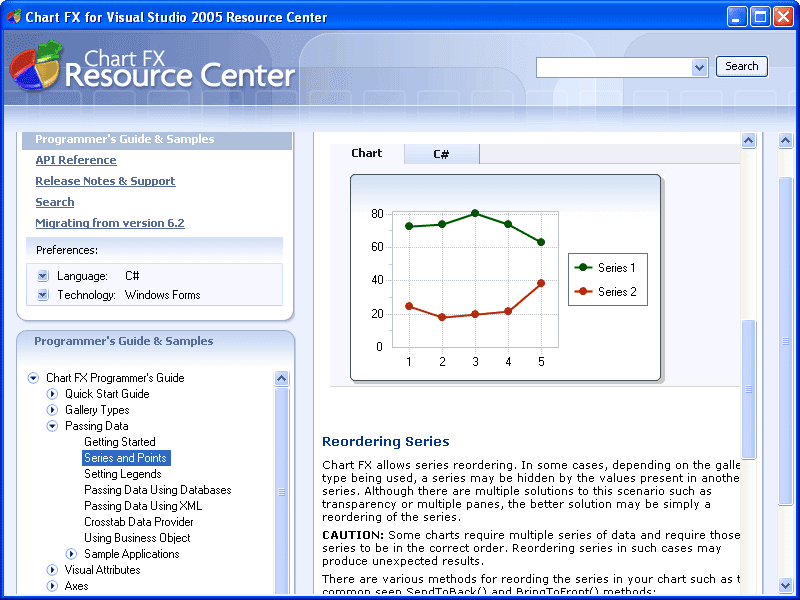Open Passing Data Using XML topic
The height and width of the screenshot is (600, 800).
[x=143, y=506]
